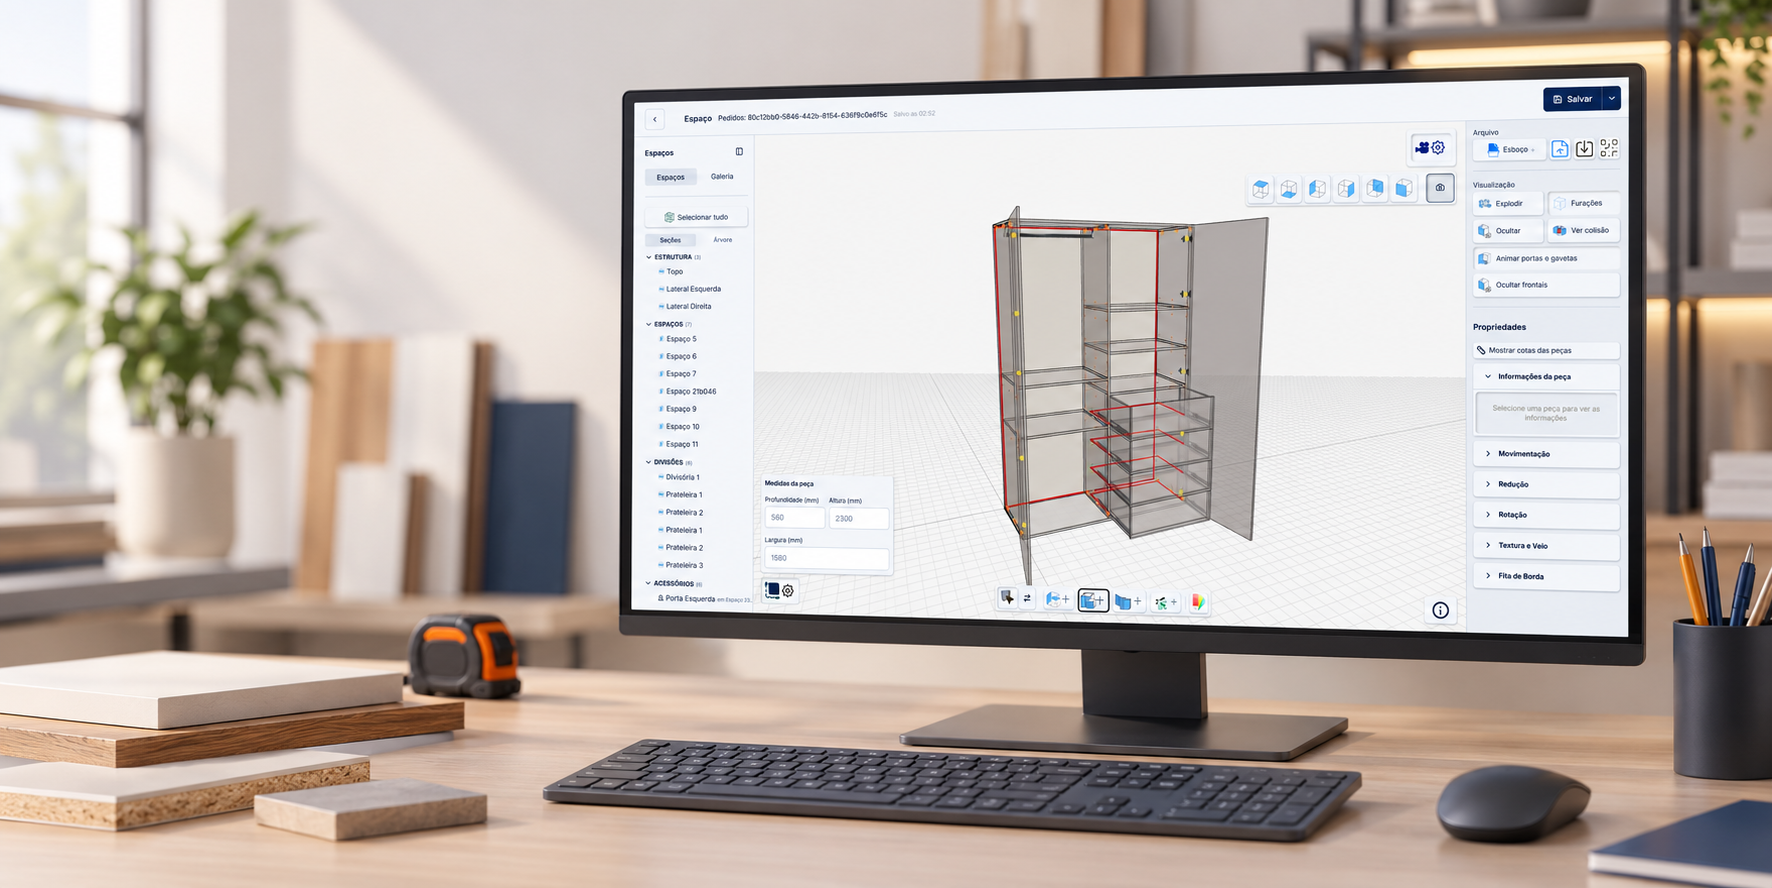The height and width of the screenshot is (888, 1772).
Task: Open the color palette tool
Action: point(1198,602)
